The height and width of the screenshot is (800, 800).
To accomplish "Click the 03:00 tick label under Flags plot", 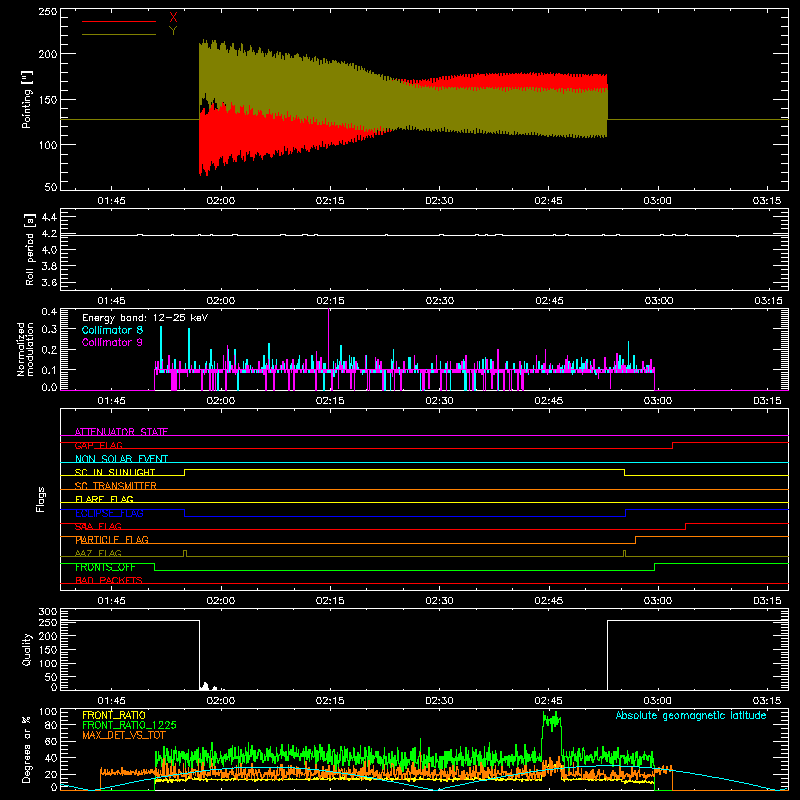I will [x=658, y=601].
